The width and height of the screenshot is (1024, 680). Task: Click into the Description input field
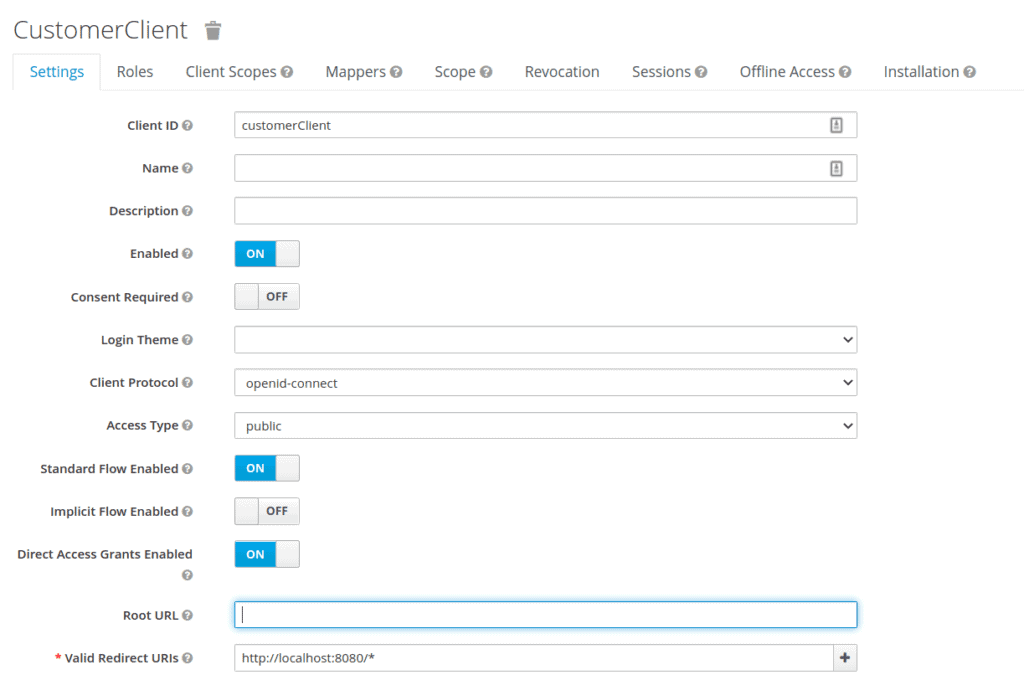(x=545, y=211)
